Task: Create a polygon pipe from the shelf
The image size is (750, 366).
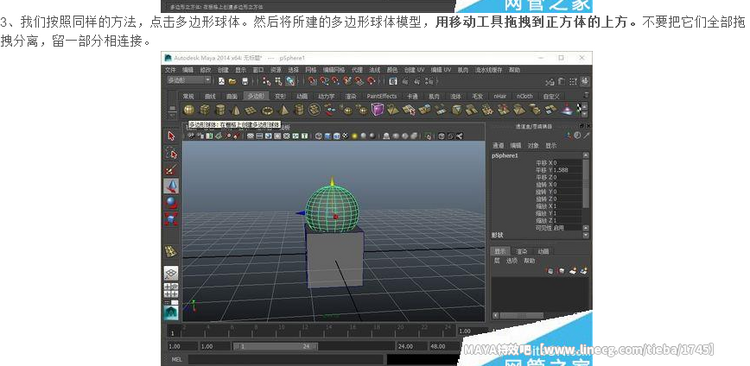Action: tap(299, 110)
